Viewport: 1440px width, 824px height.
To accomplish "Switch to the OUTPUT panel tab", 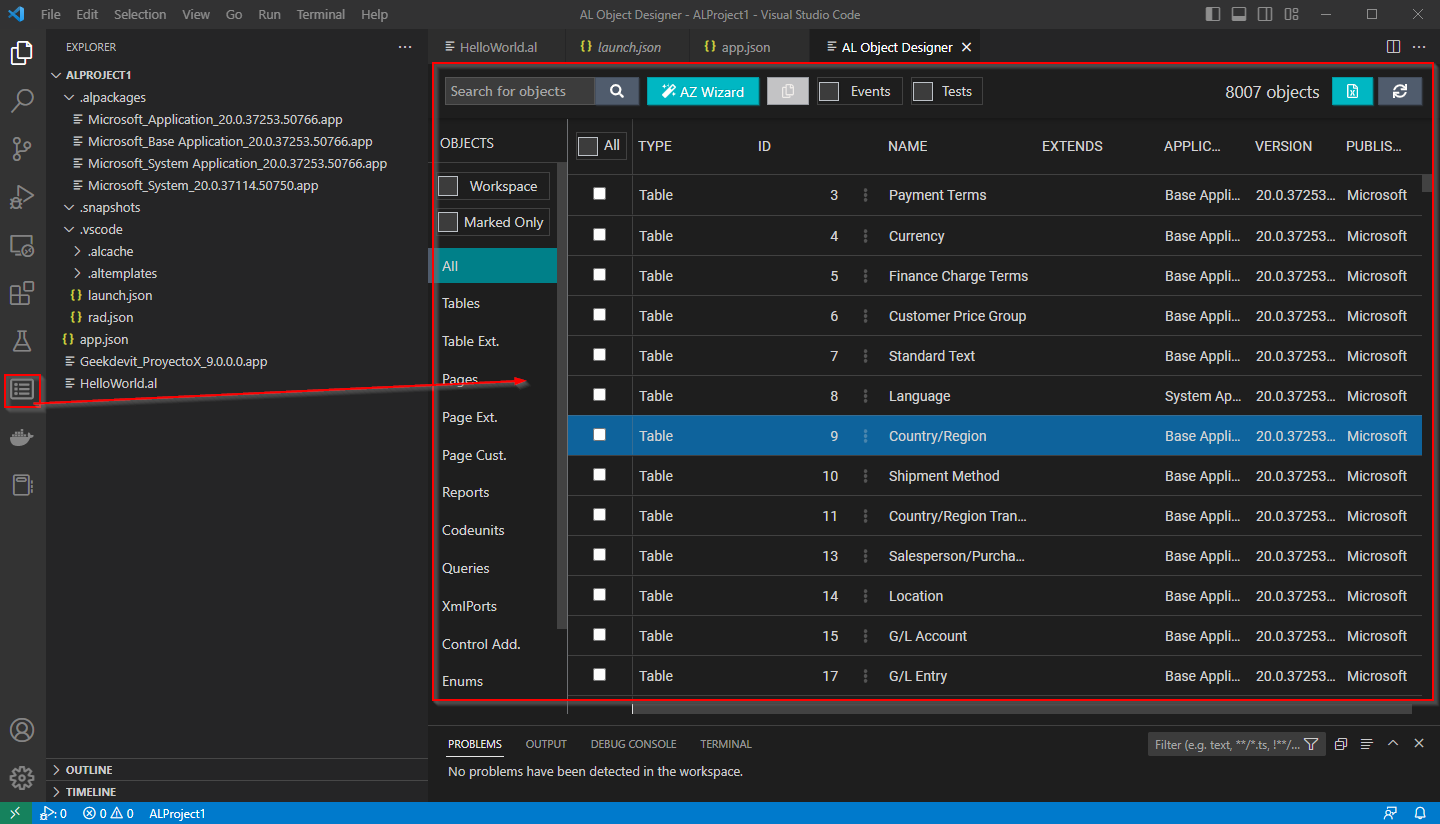I will click(546, 744).
